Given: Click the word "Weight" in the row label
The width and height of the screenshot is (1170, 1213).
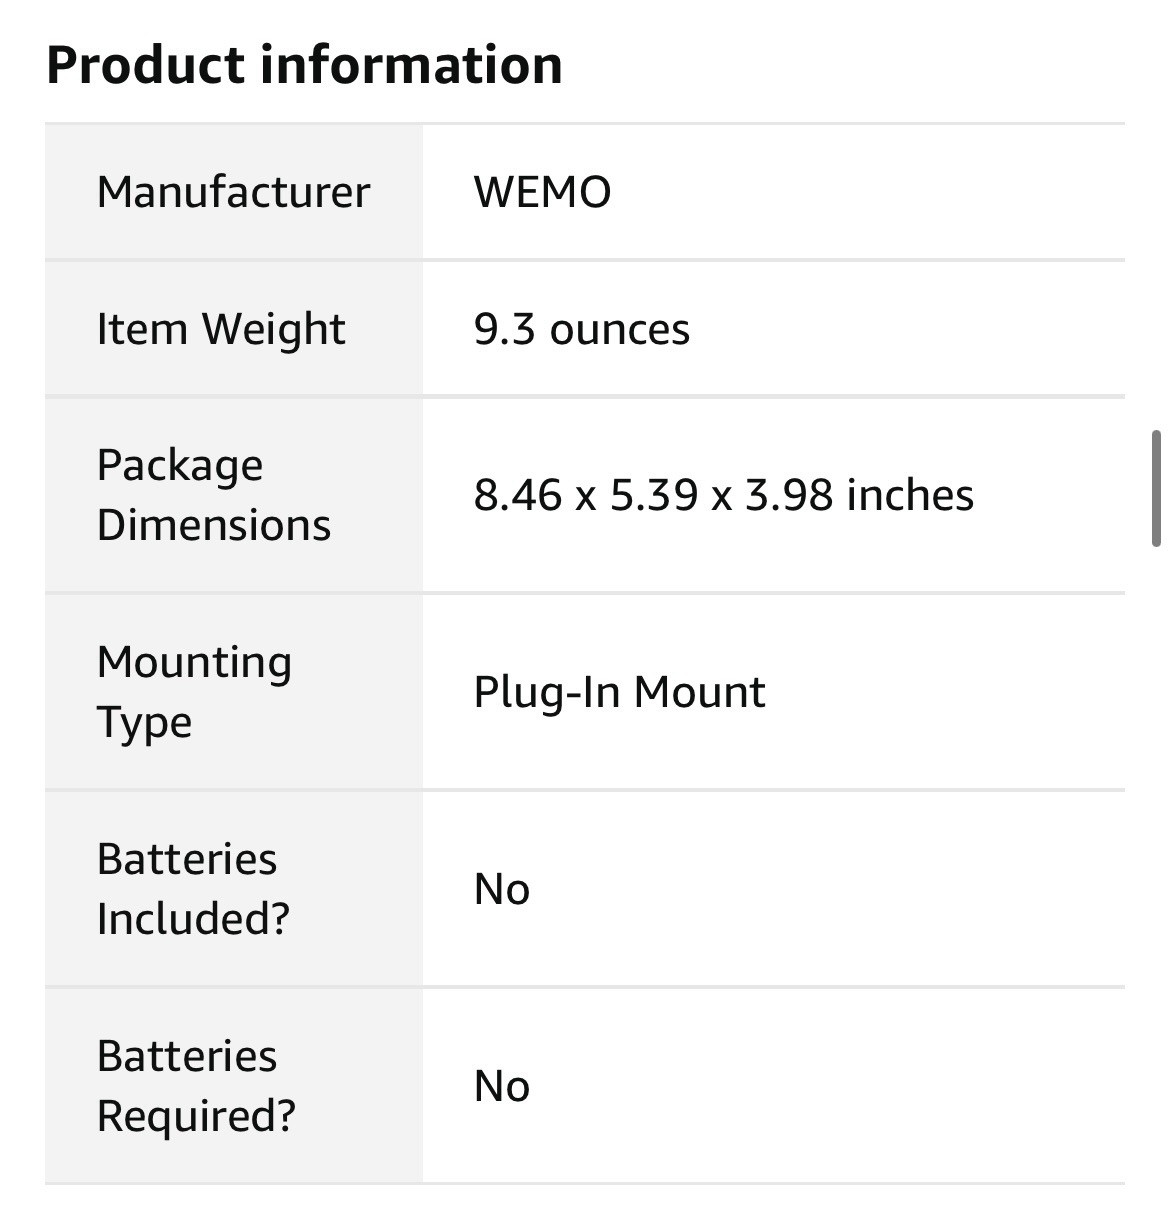Looking at the screenshot, I should 273,330.
